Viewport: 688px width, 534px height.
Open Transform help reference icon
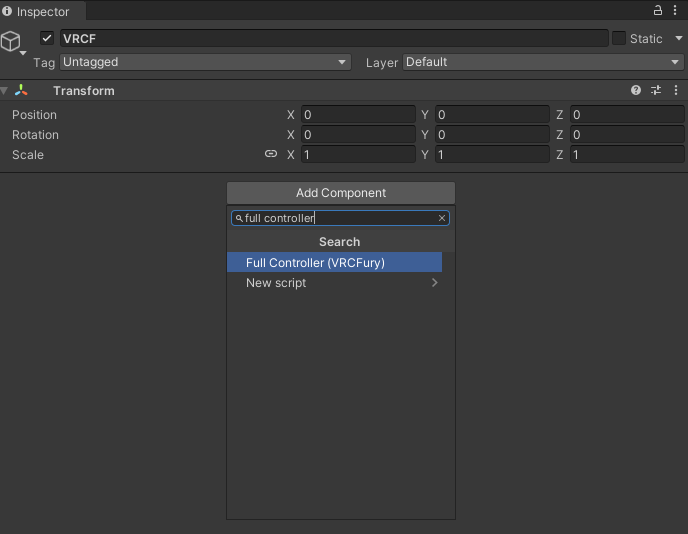tap(635, 90)
